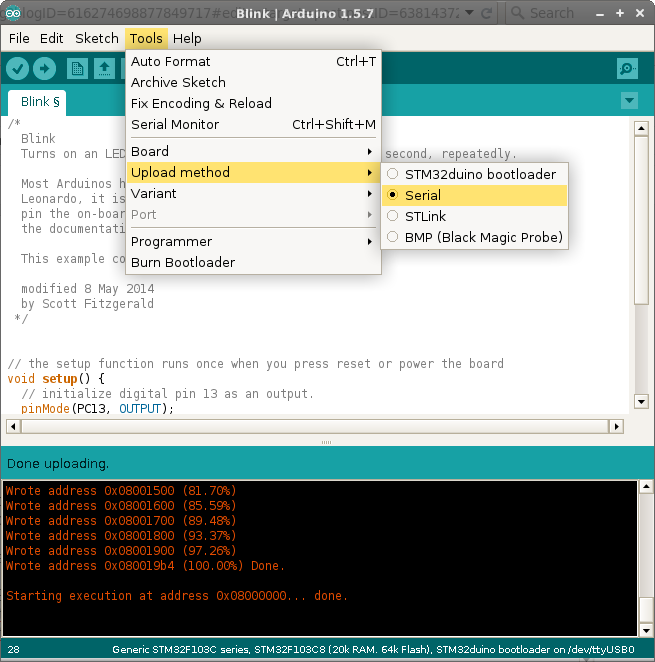Click the horizontal scrollbar left arrow
This screenshot has width=655, height=662.
point(13,426)
